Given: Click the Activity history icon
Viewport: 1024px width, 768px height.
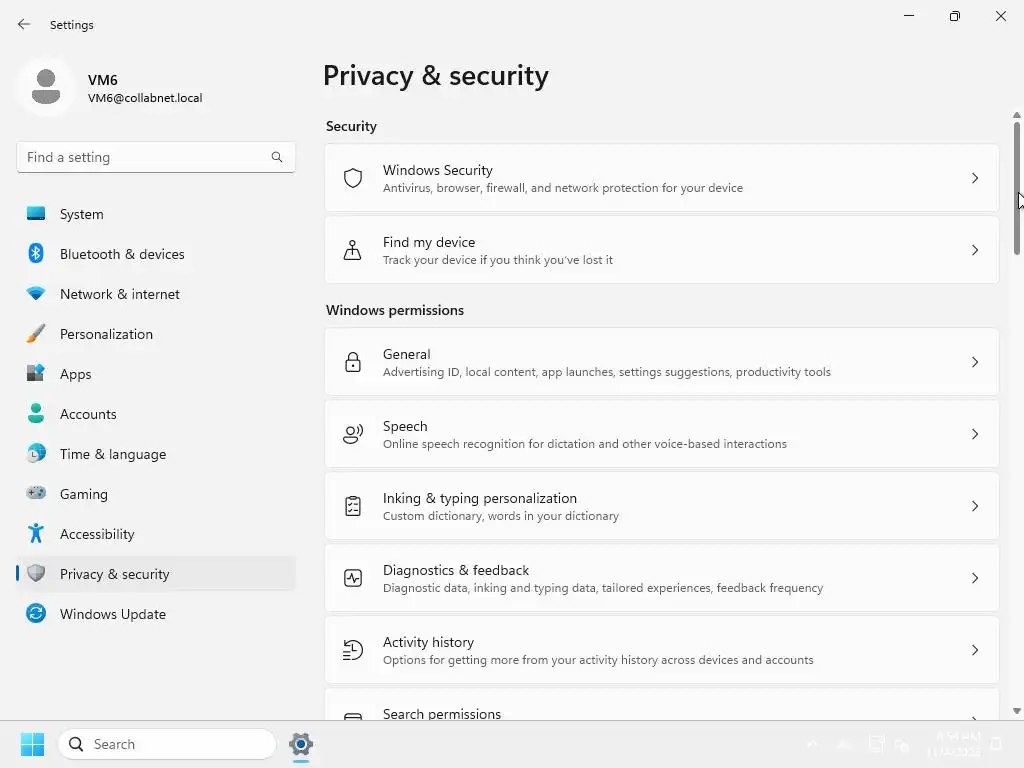Looking at the screenshot, I should (x=353, y=650).
